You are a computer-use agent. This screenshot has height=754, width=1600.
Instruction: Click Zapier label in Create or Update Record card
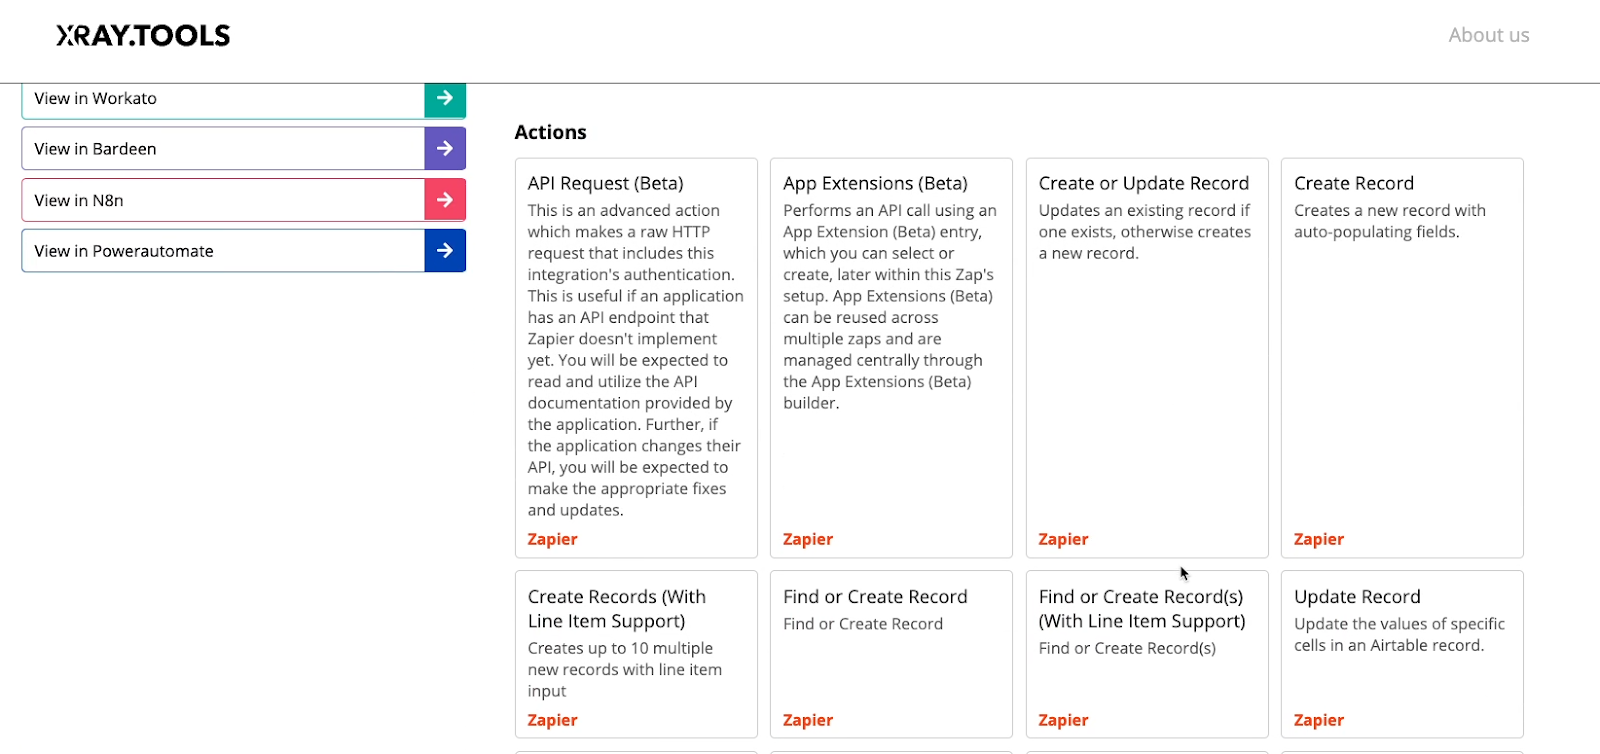click(1063, 539)
